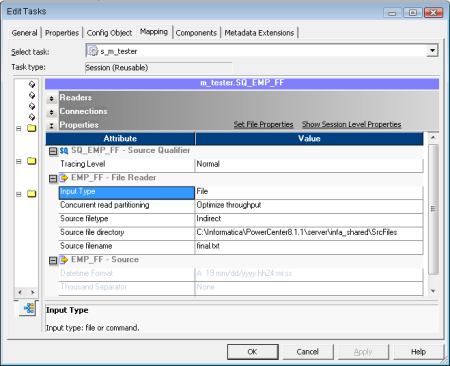Click the Source filename attribute cell

(127, 247)
